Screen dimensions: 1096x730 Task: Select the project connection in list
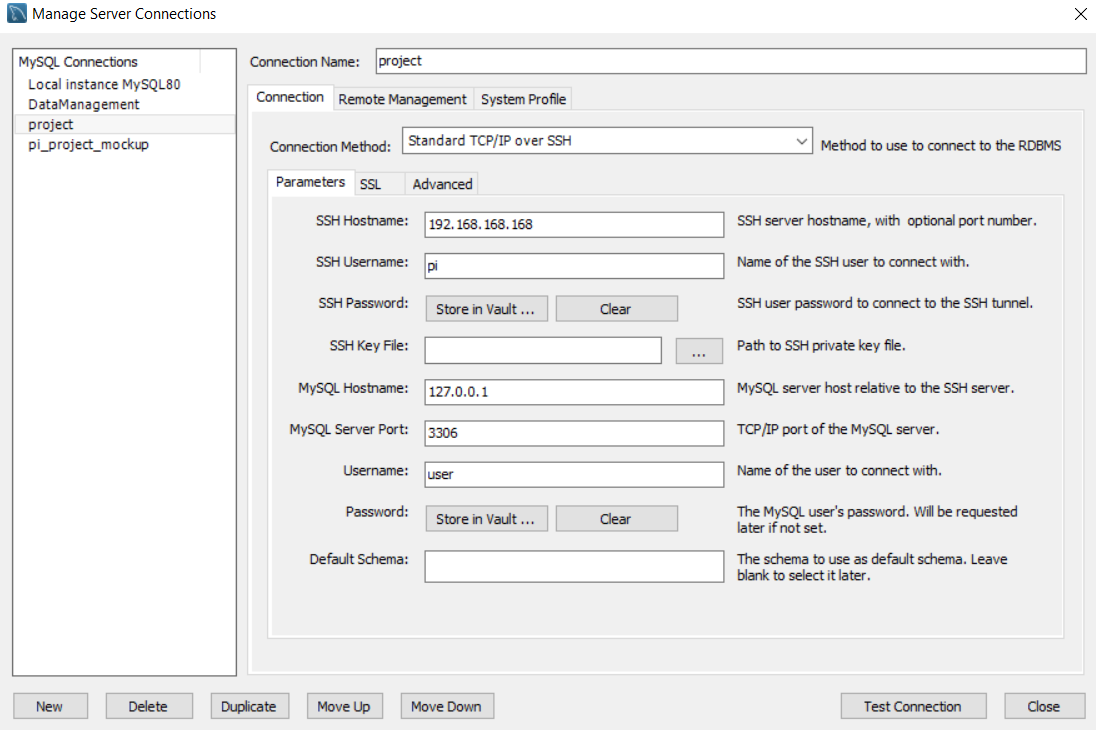[124, 124]
